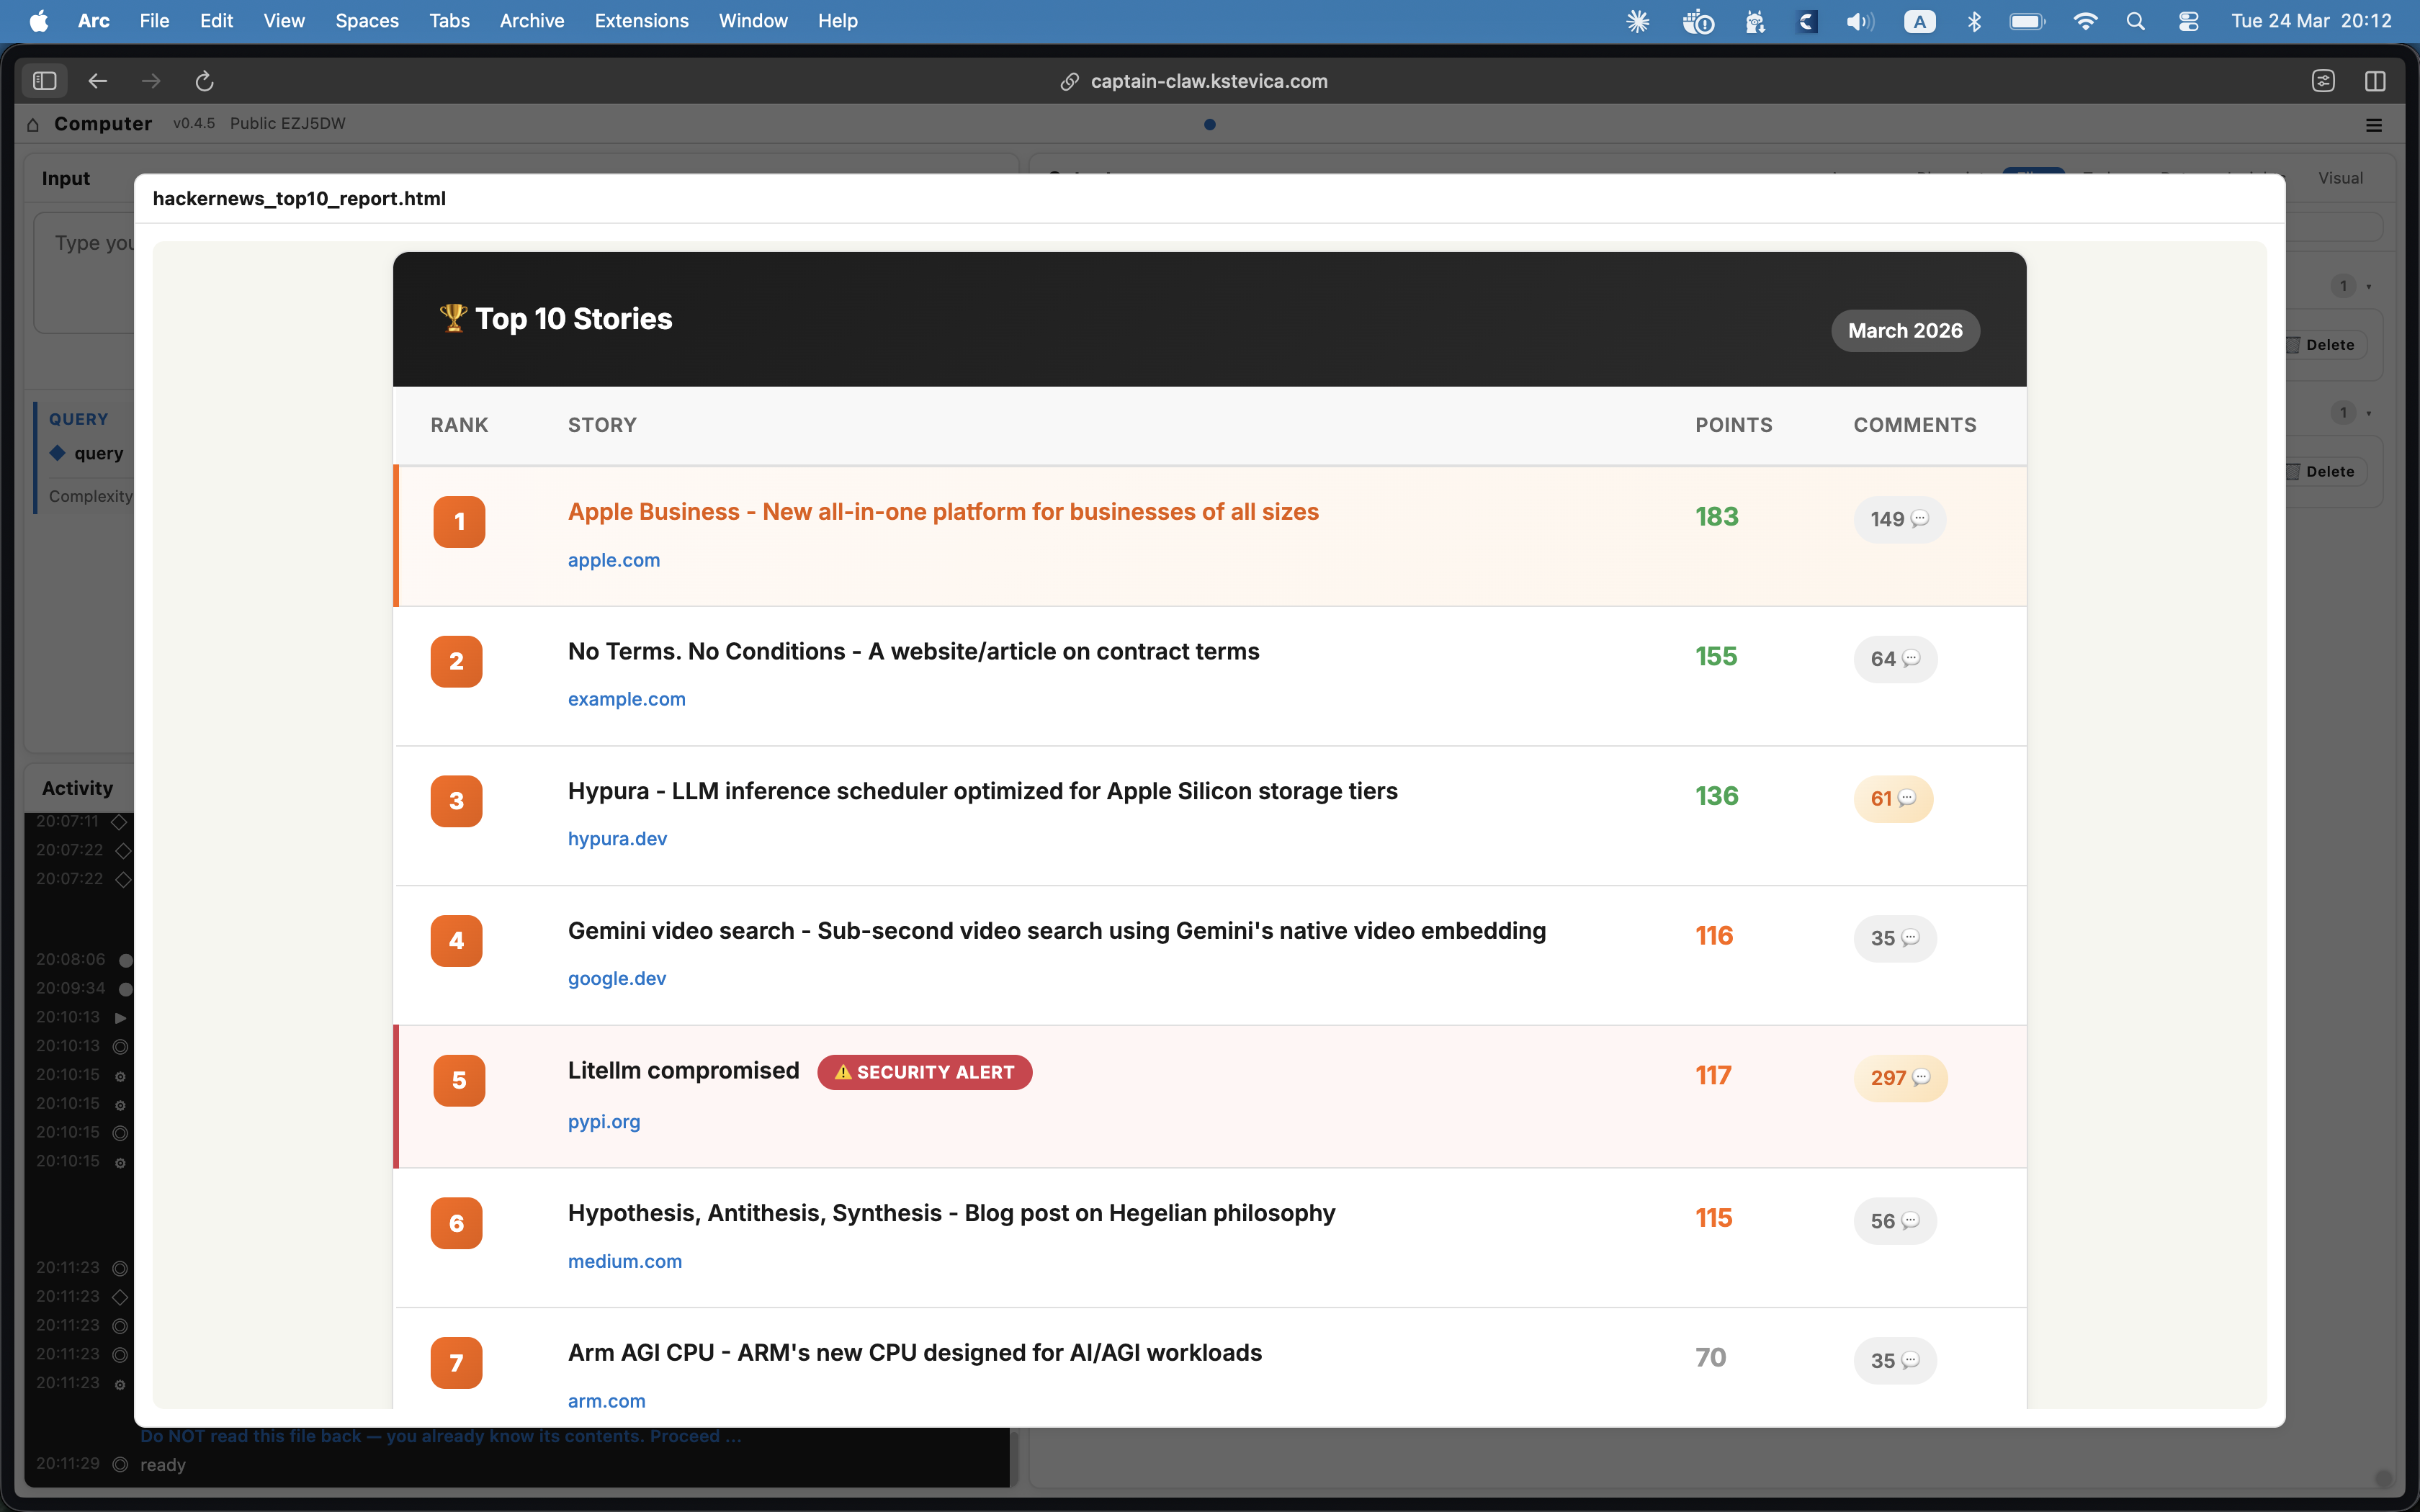Click the Litellm compromised title
This screenshot has width=2420, height=1512.
(x=683, y=1071)
